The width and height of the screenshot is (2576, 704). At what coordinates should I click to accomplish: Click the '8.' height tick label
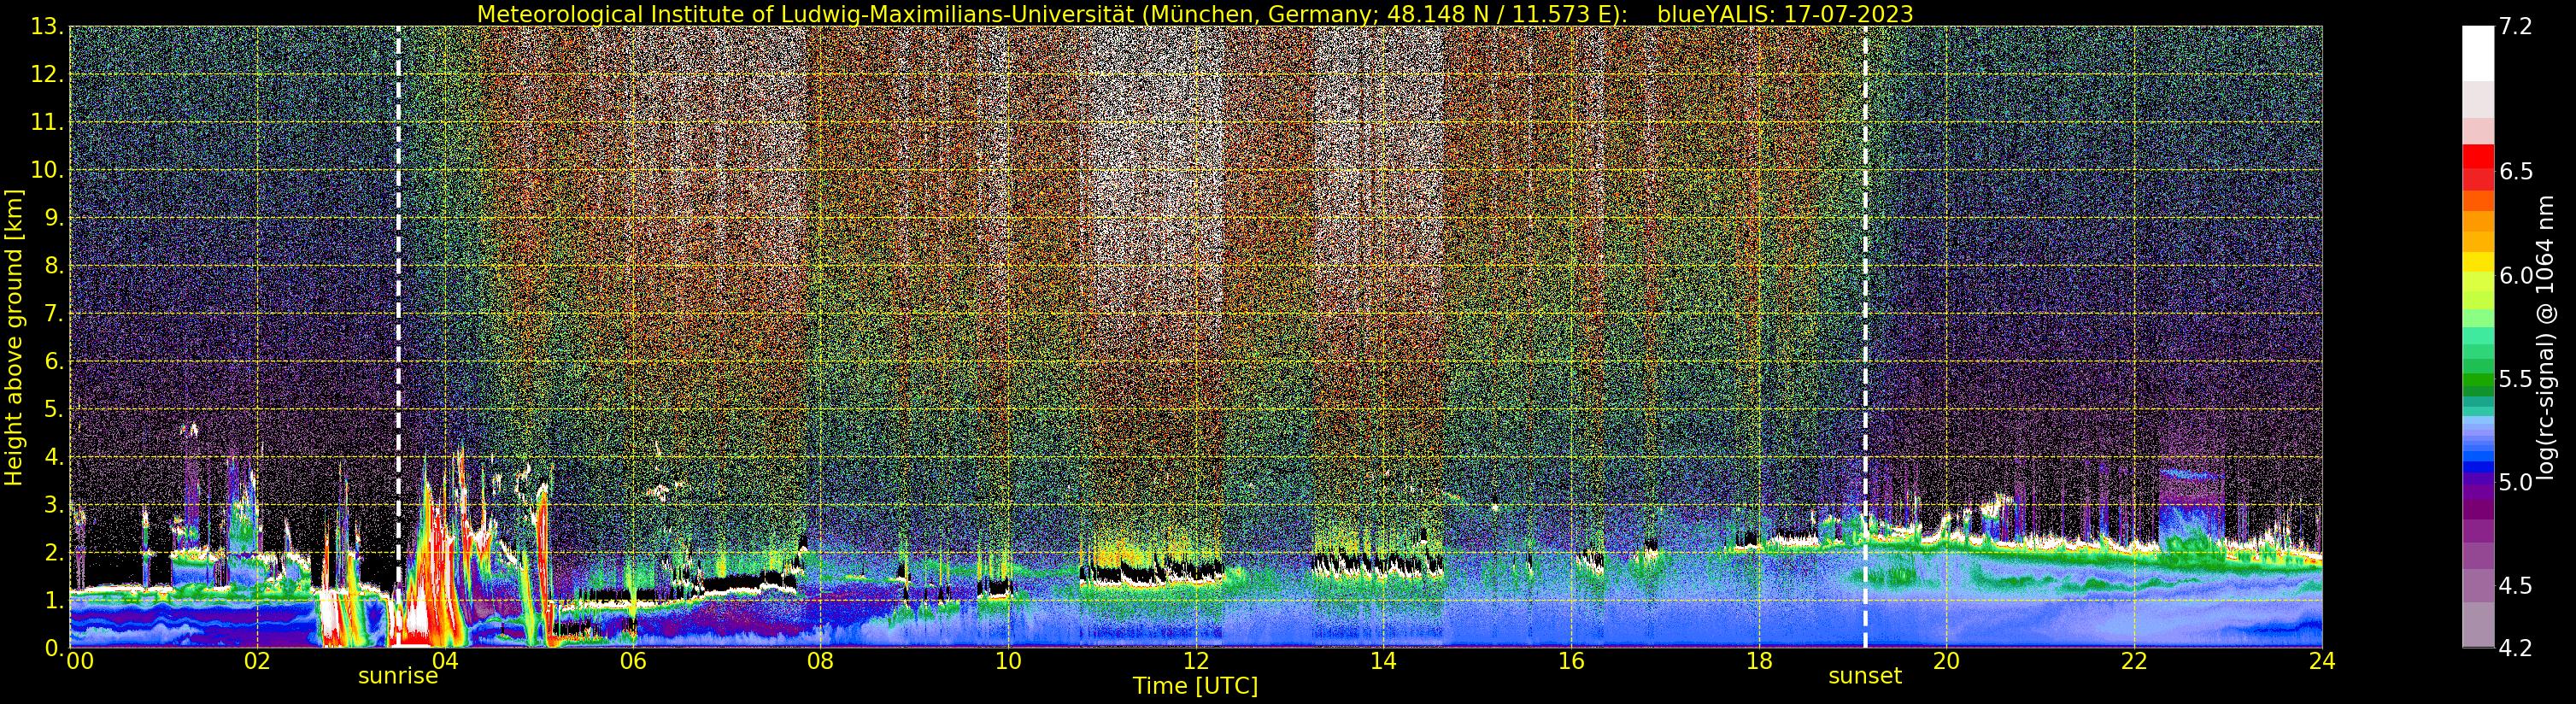pyautogui.click(x=54, y=266)
